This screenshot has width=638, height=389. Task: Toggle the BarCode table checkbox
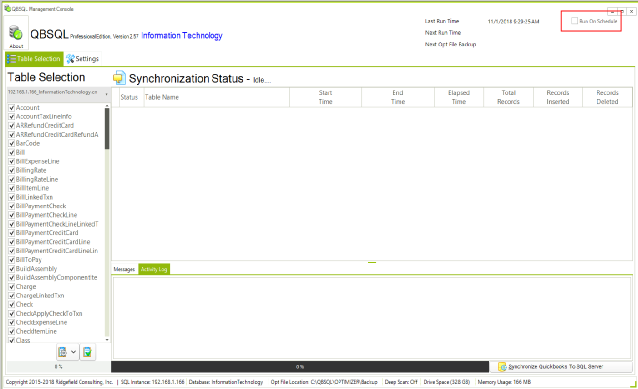pyautogui.click(x=12, y=144)
